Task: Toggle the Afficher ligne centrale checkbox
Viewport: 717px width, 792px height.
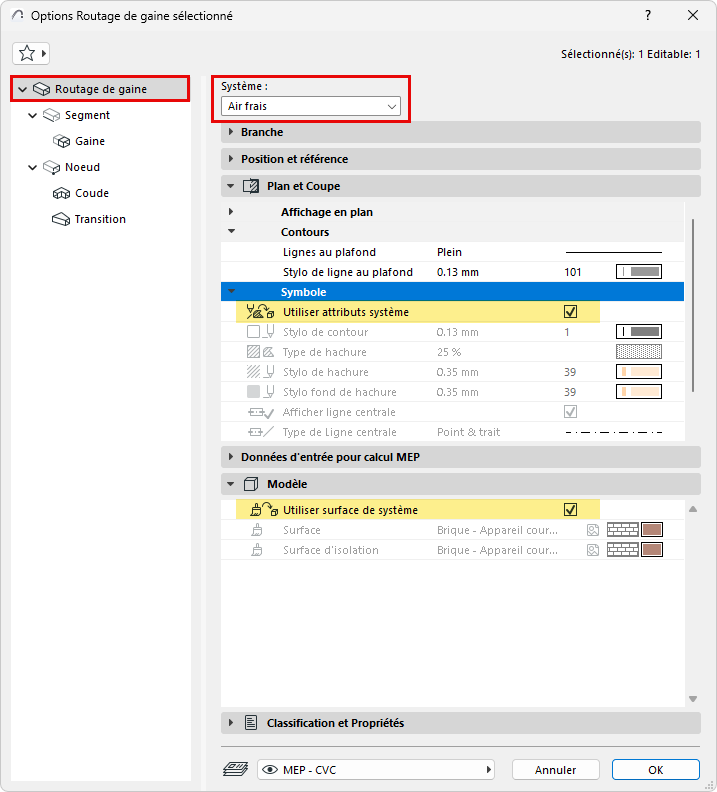Action: 571,412
